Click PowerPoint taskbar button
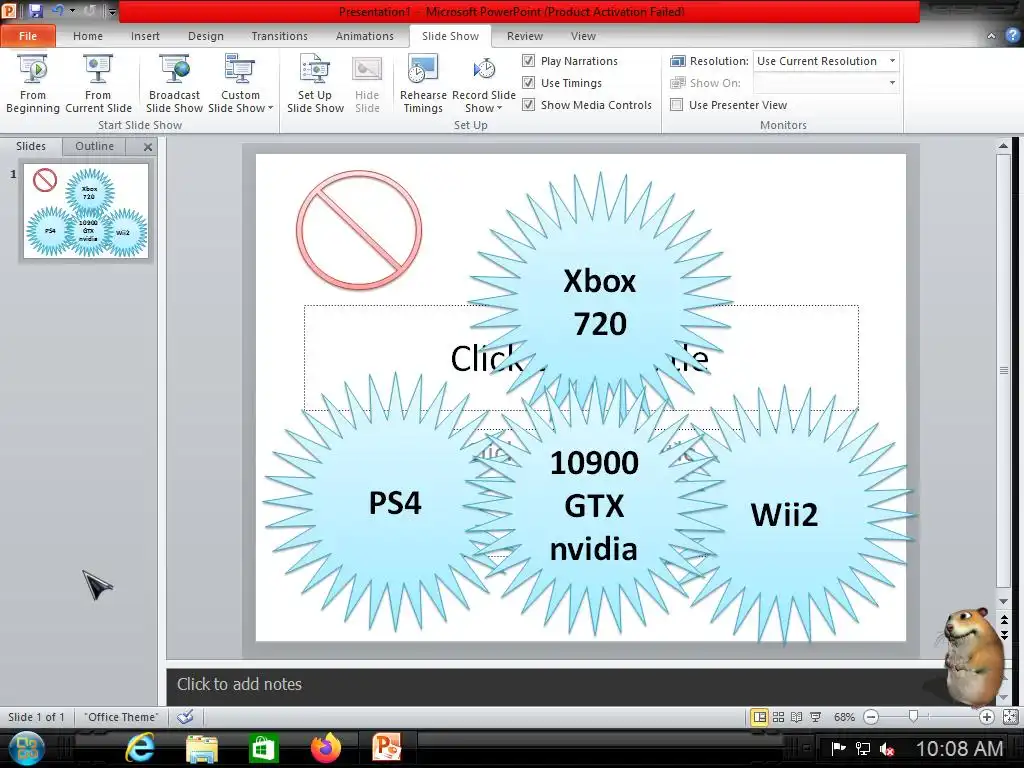 click(x=387, y=748)
